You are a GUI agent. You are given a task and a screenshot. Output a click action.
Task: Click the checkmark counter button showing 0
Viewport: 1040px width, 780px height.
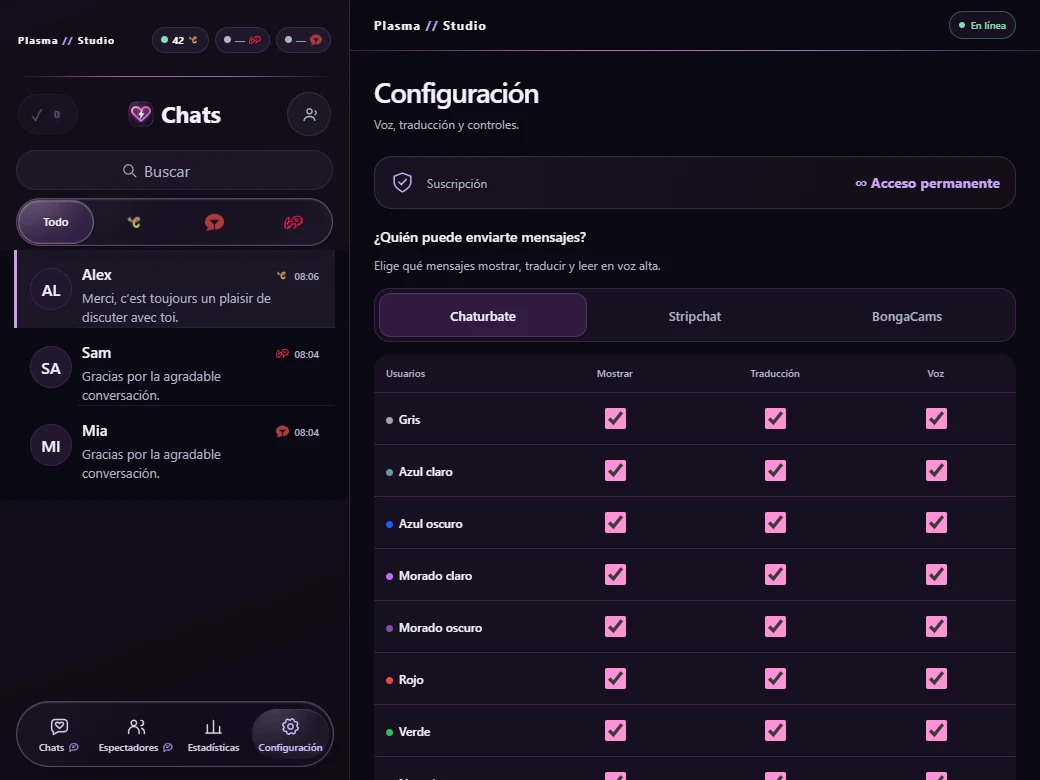47,115
